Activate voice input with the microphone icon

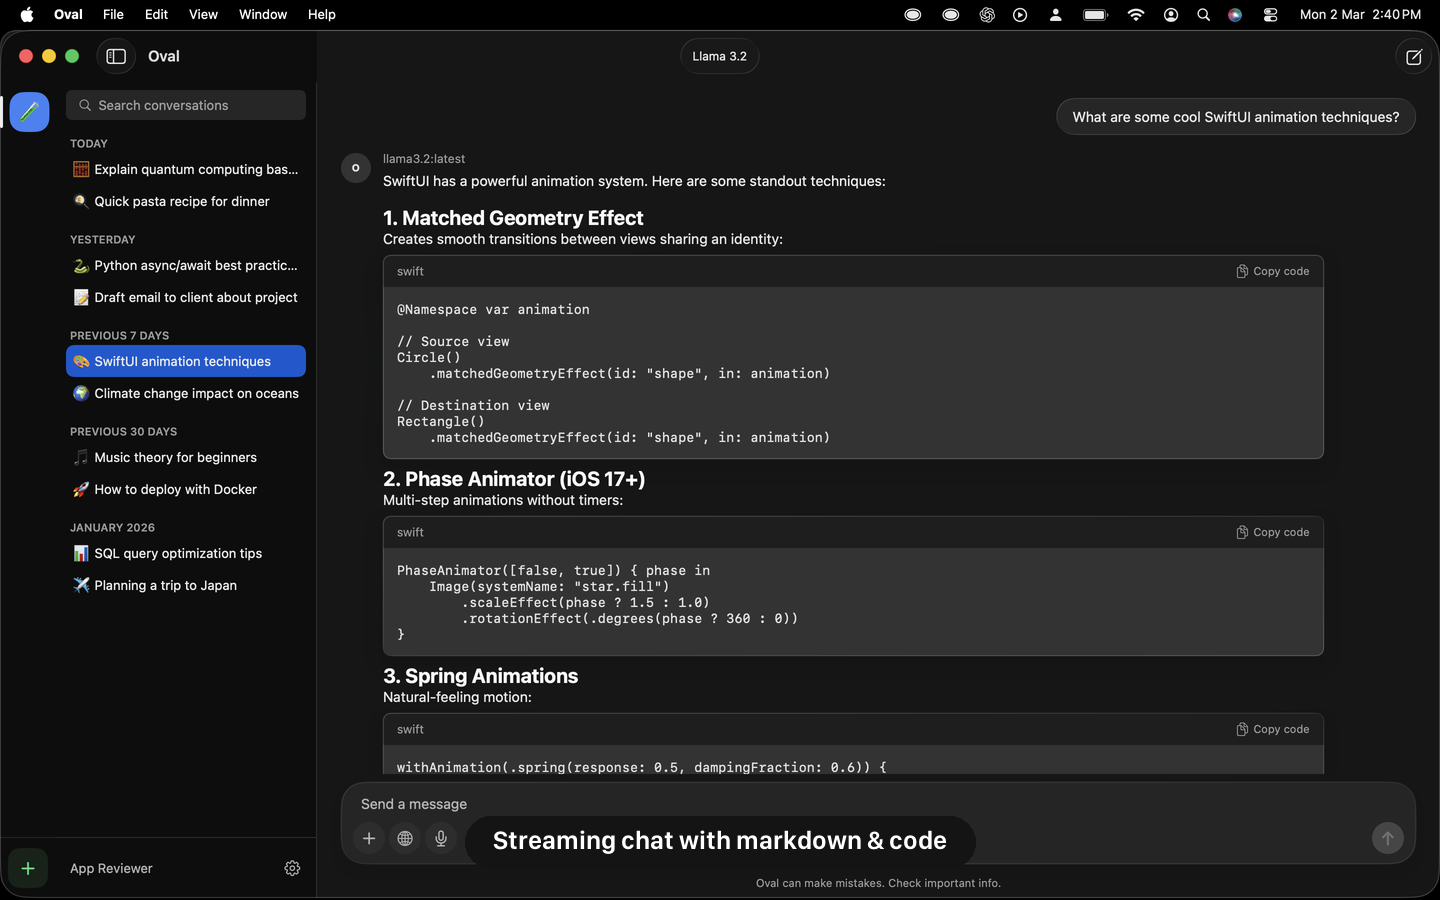pyautogui.click(x=441, y=839)
